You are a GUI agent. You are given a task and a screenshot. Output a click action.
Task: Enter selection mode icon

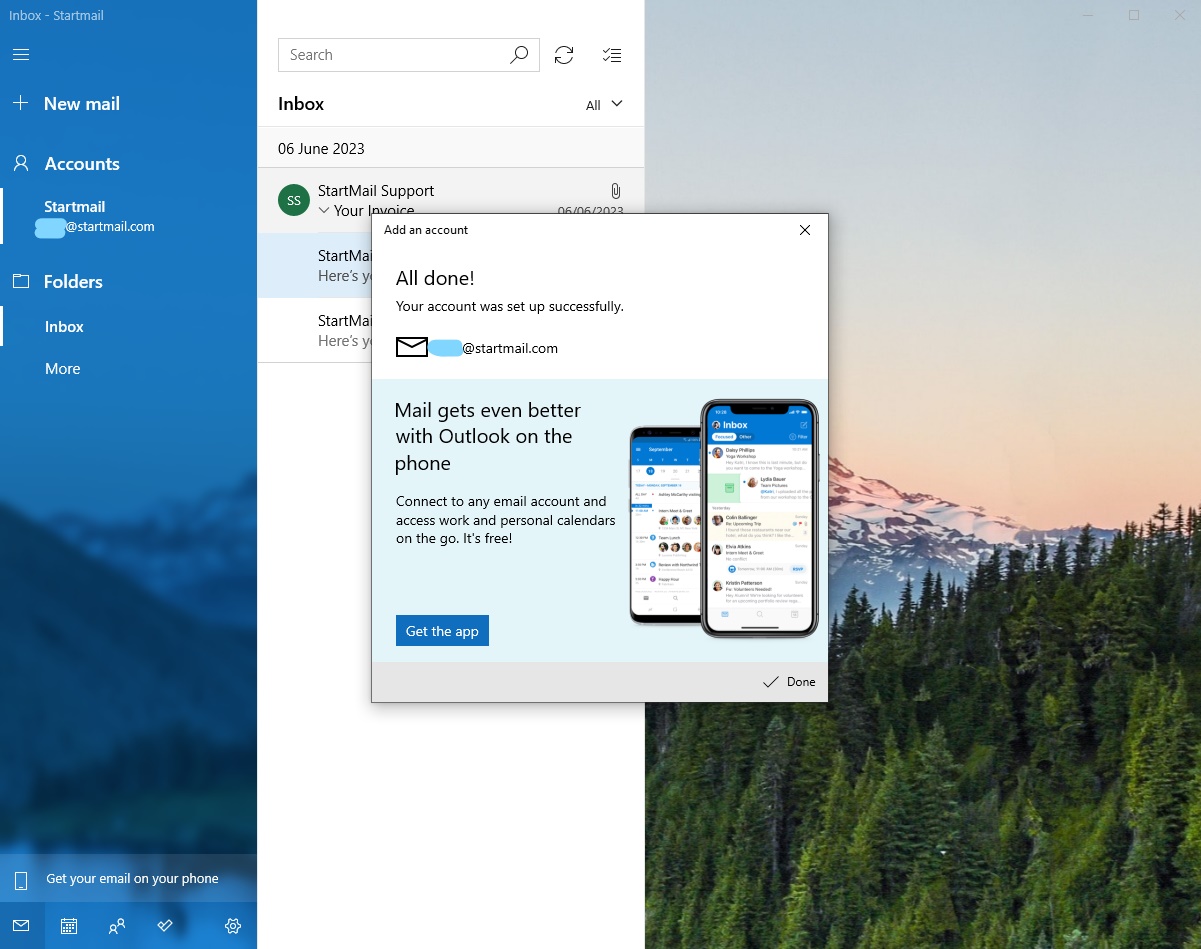[612, 55]
